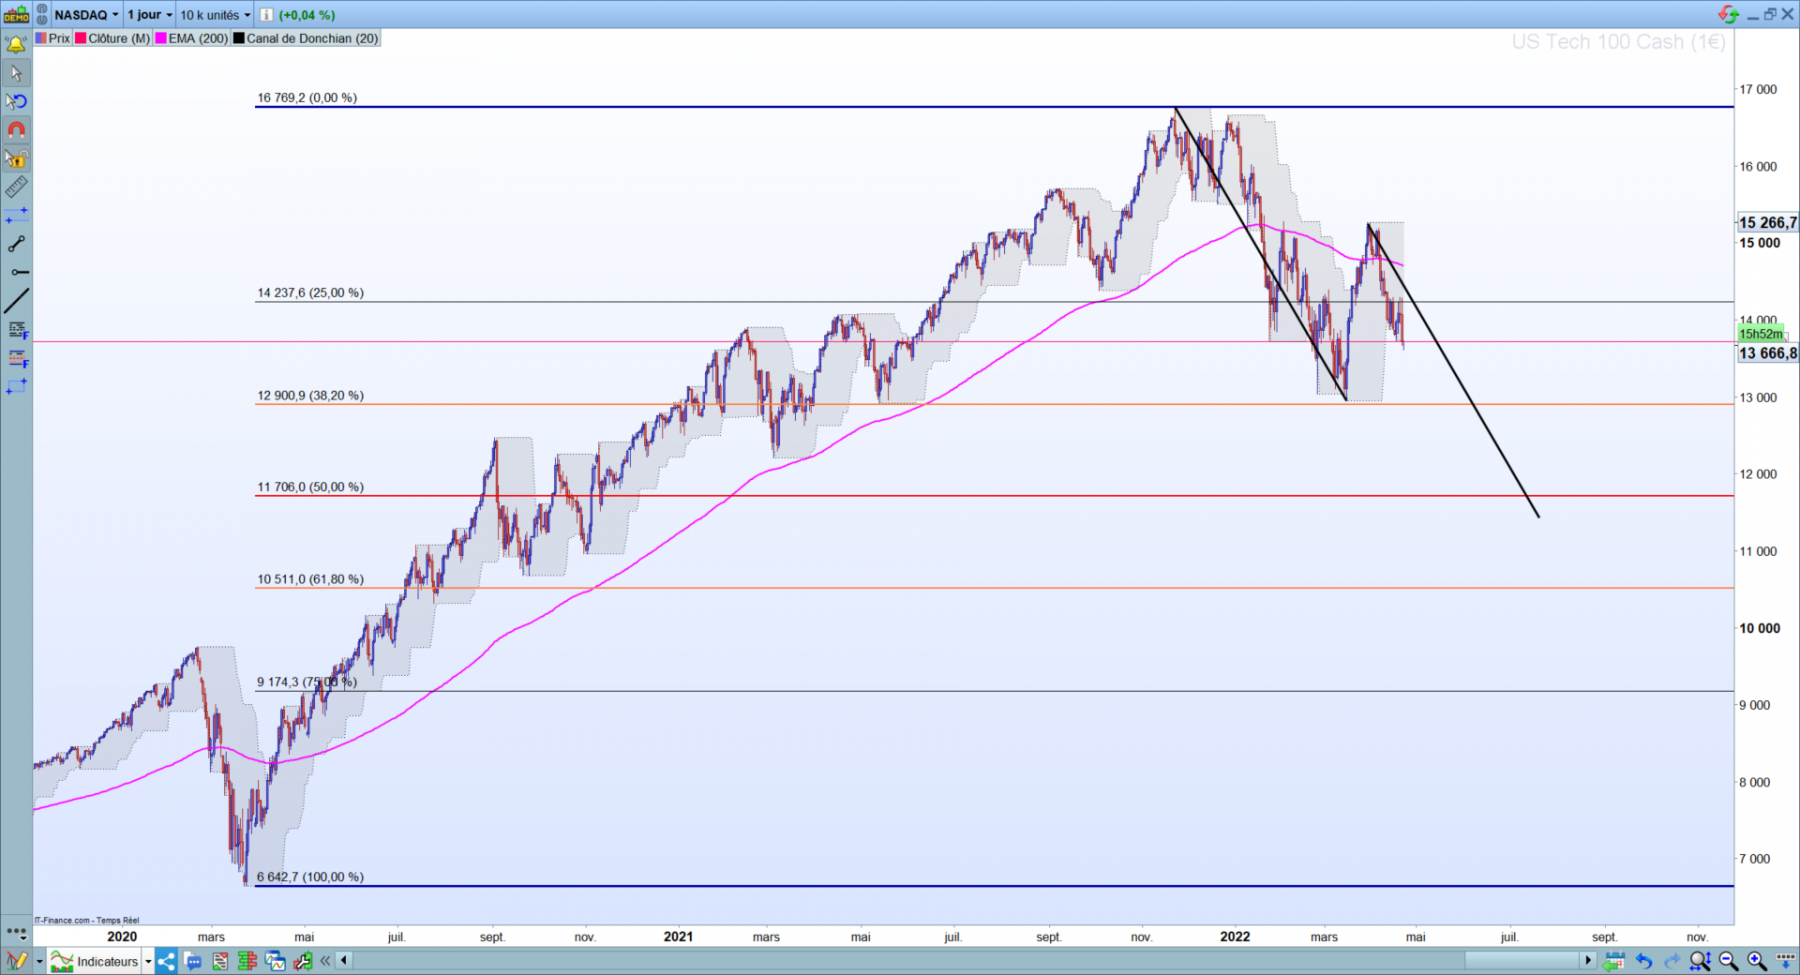
Task: Select the ruler measurement tool
Action: coord(16,187)
